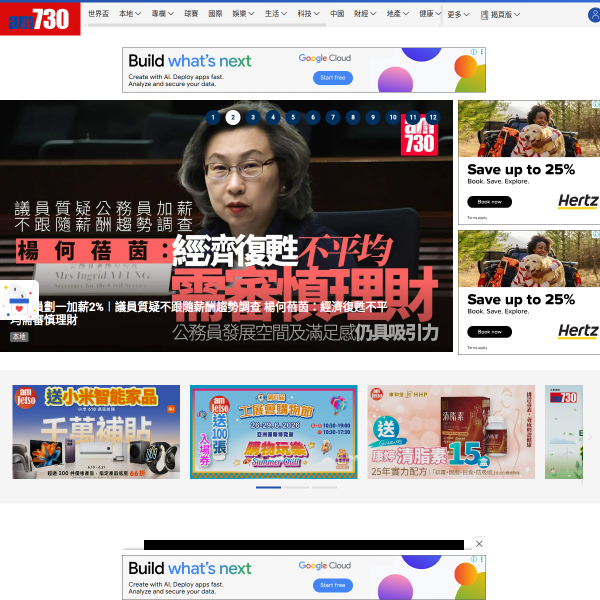Click the navigation bar horizontal scrollbar

207,25
